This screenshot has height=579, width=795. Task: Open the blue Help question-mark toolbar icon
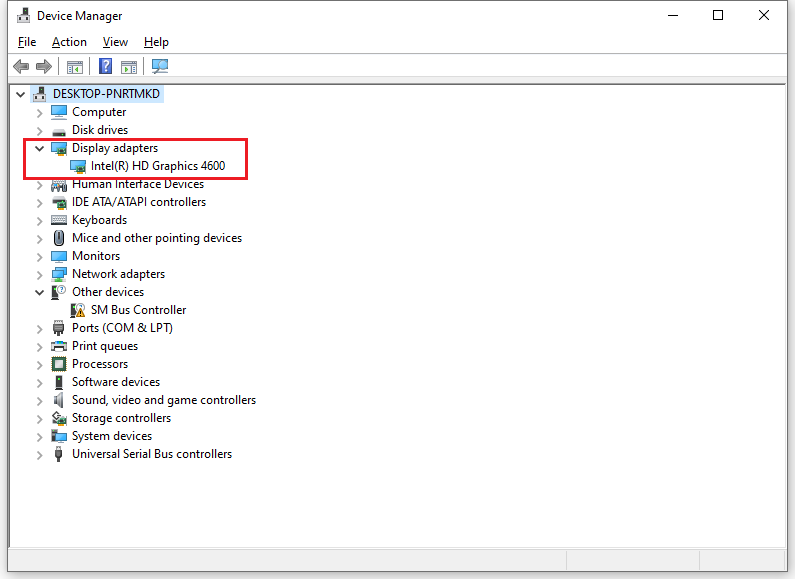105,66
